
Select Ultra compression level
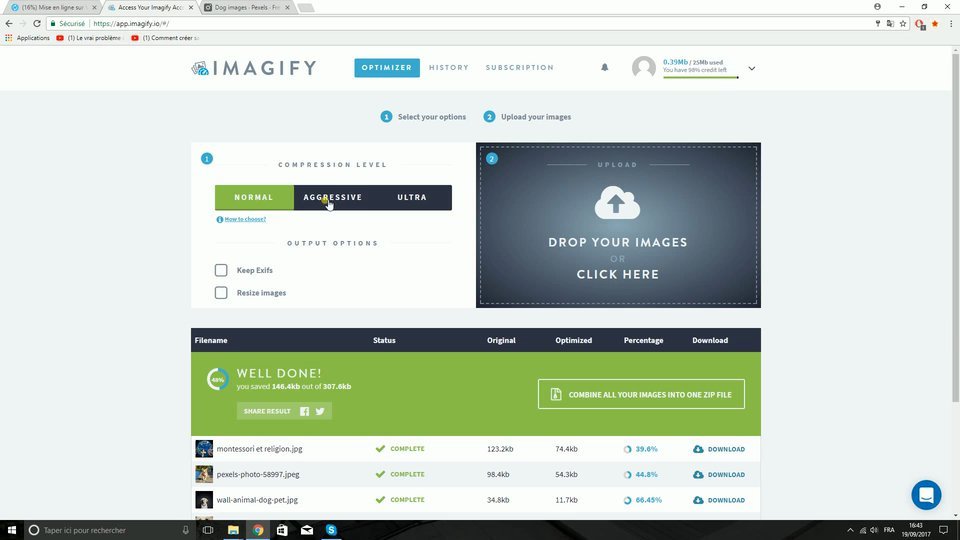[x=412, y=197]
